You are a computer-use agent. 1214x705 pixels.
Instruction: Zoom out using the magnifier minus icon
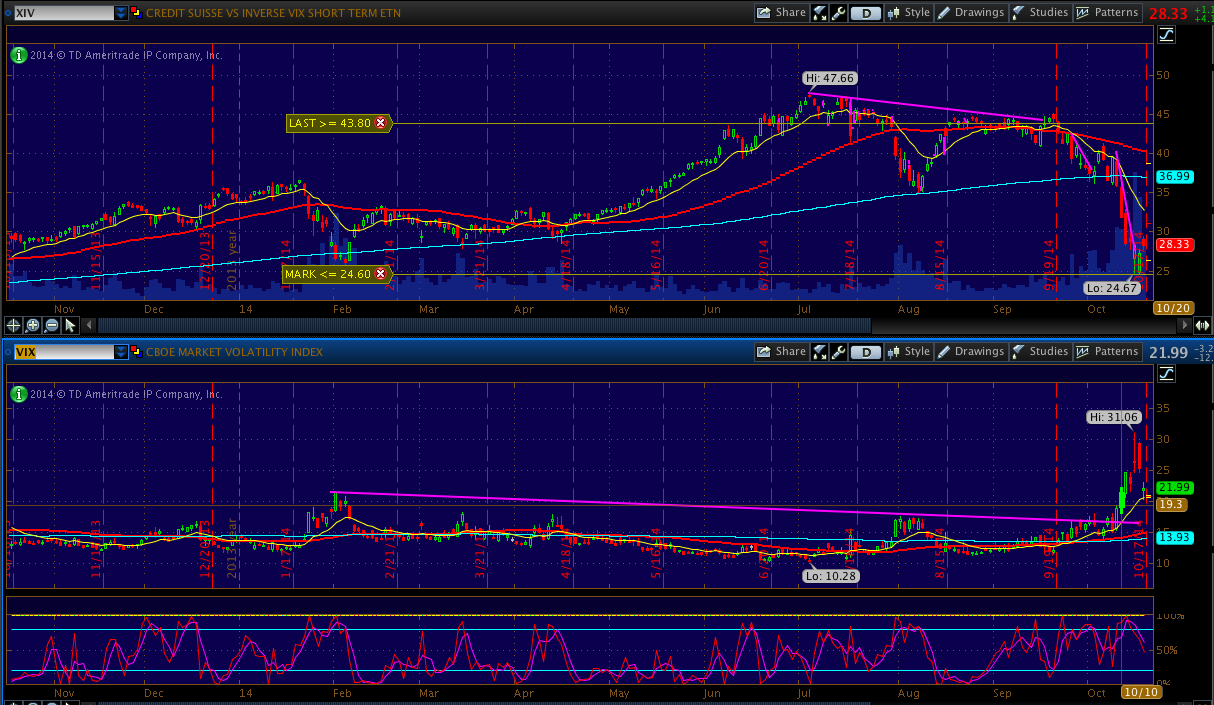point(51,325)
